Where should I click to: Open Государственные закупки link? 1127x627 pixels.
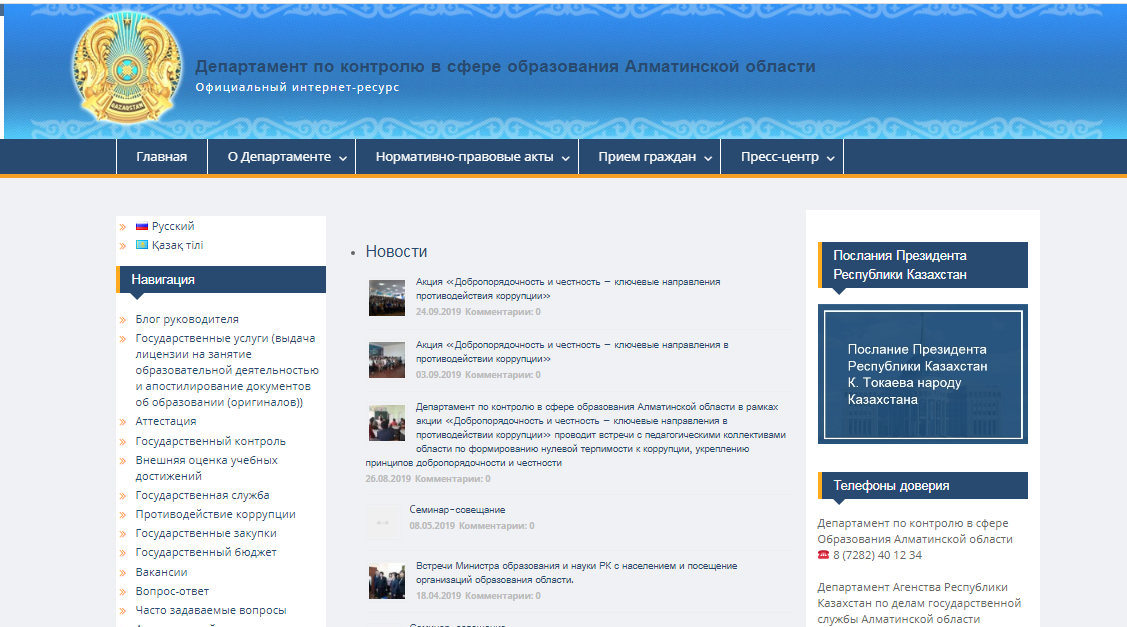pos(206,534)
